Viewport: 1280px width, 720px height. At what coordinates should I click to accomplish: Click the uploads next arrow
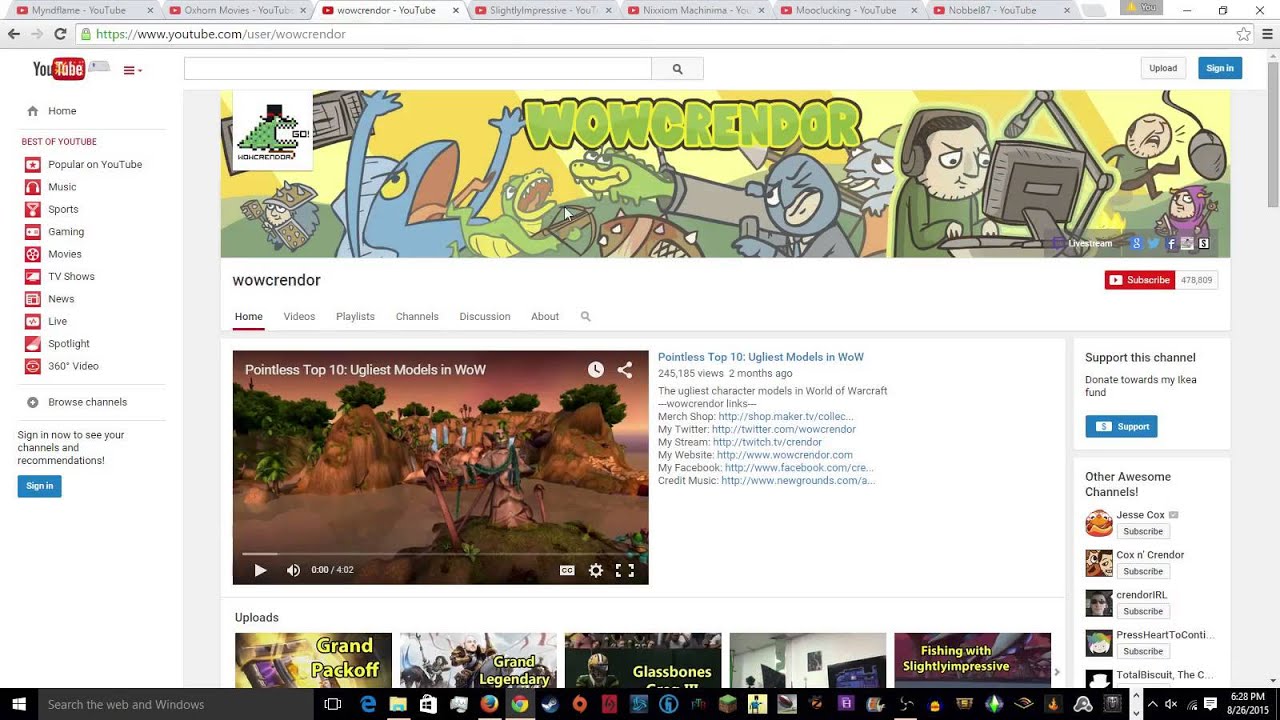click(x=1057, y=672)
